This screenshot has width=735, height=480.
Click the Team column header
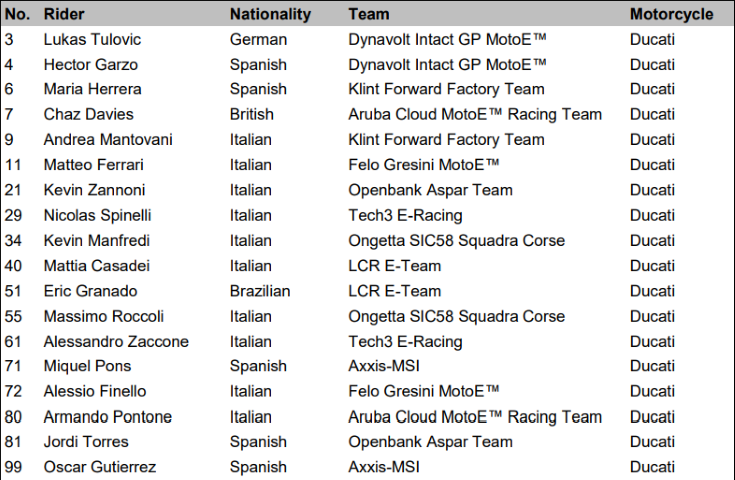[x=368, y=14]
